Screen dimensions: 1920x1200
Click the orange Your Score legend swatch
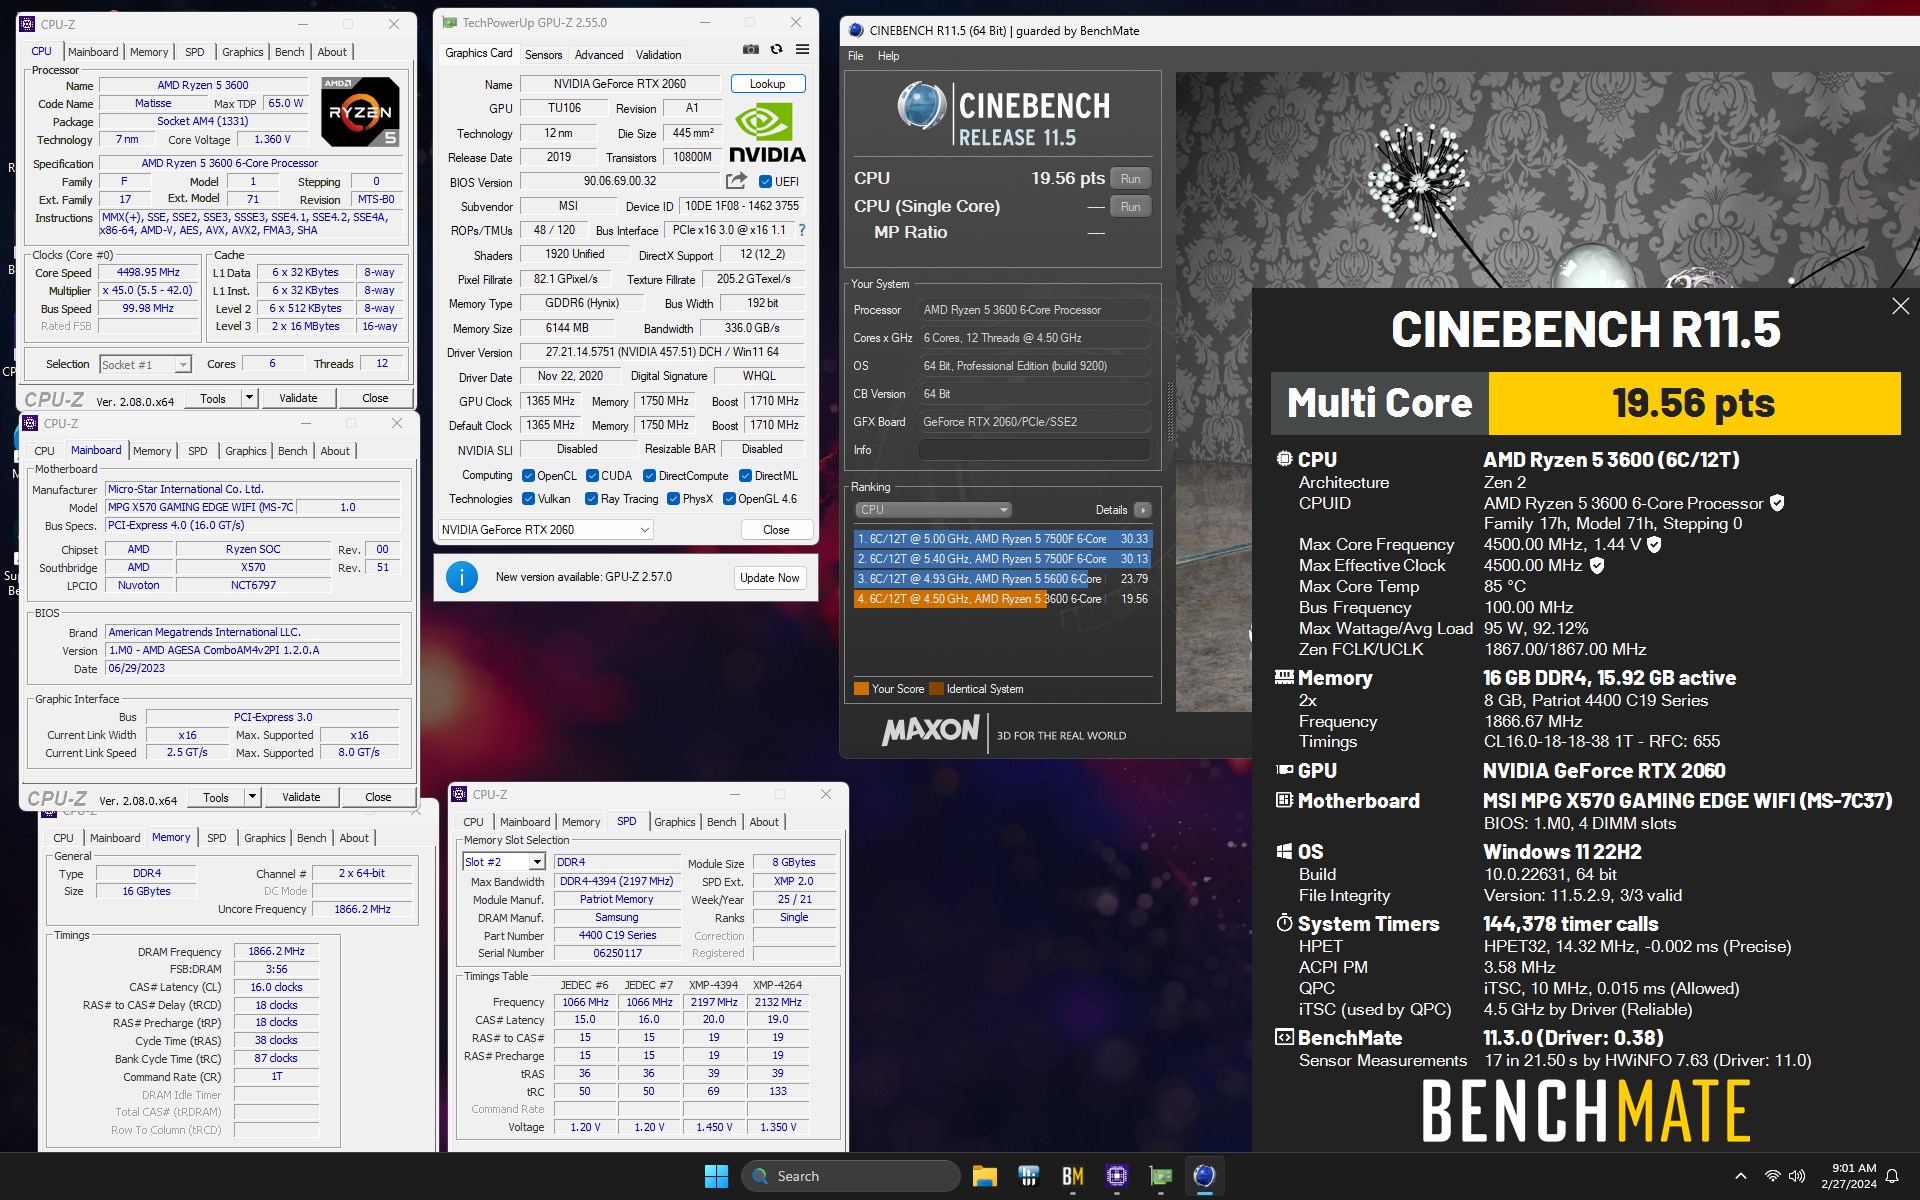pos(861,688)
